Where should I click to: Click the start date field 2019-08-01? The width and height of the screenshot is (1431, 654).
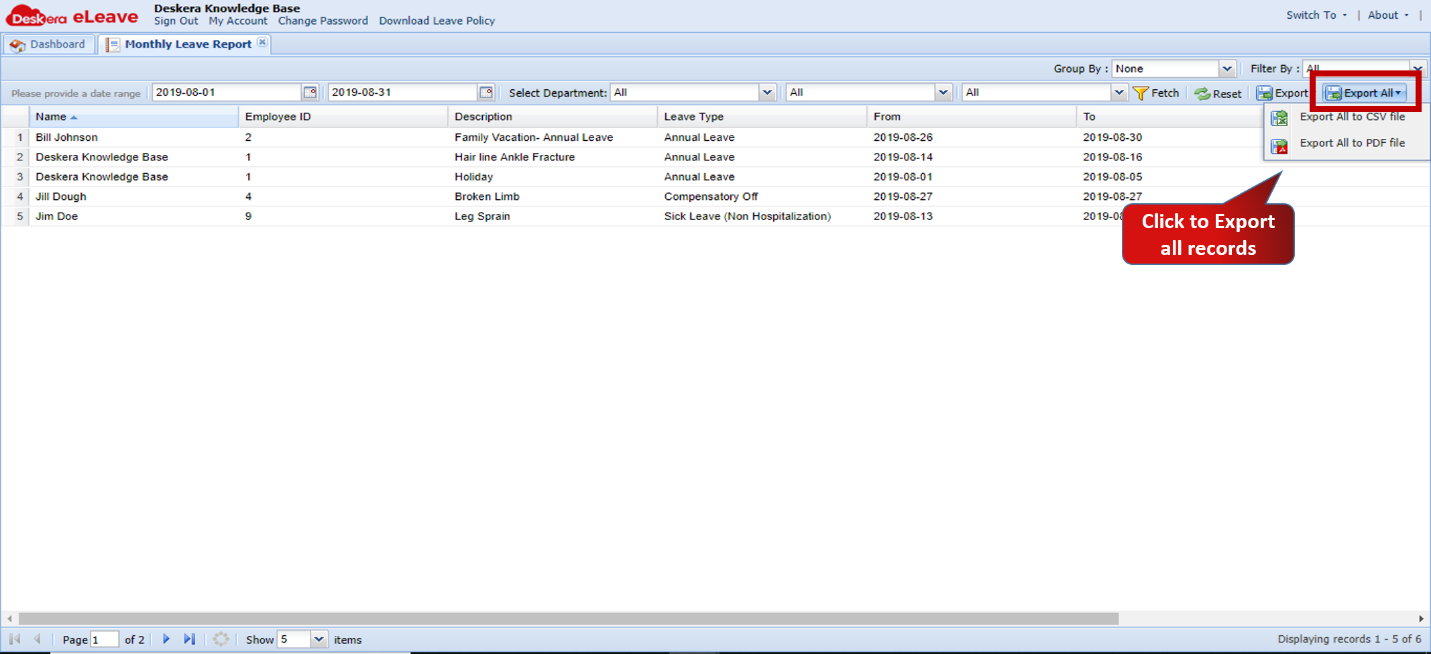tap(227, 92)
